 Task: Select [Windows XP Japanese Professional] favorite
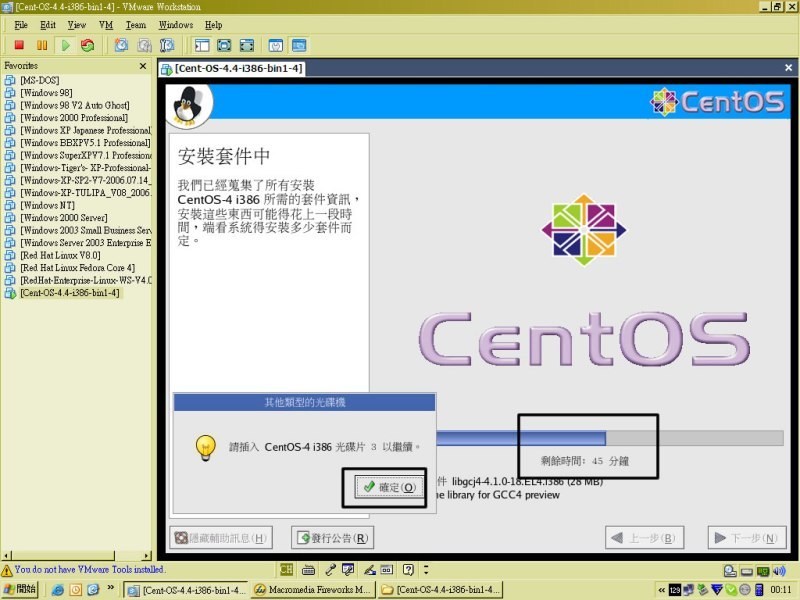[x=86, y=131]
